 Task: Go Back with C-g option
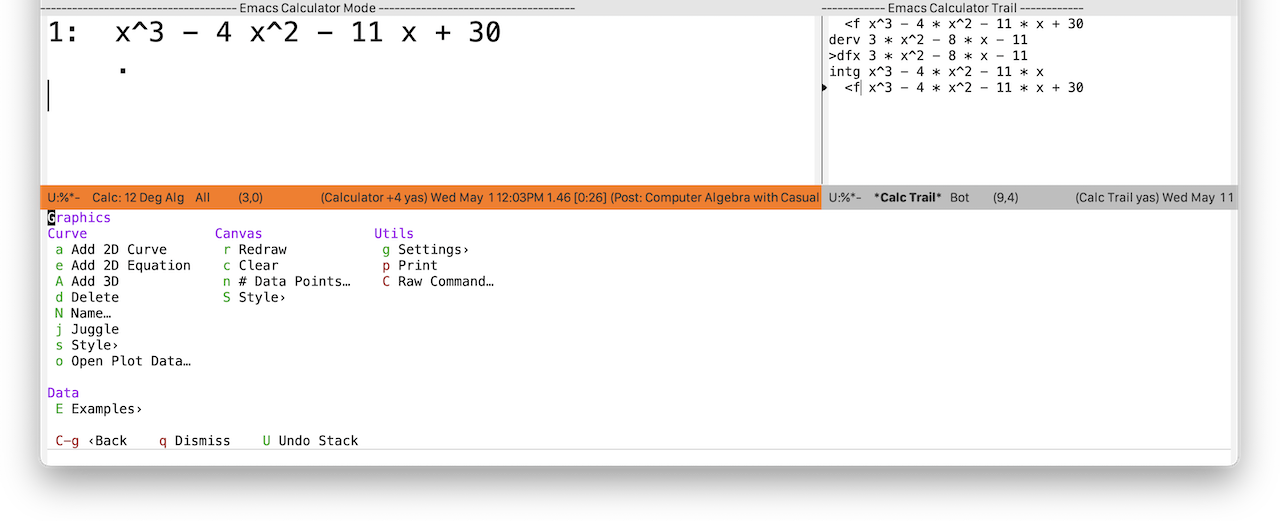(91, 440)
